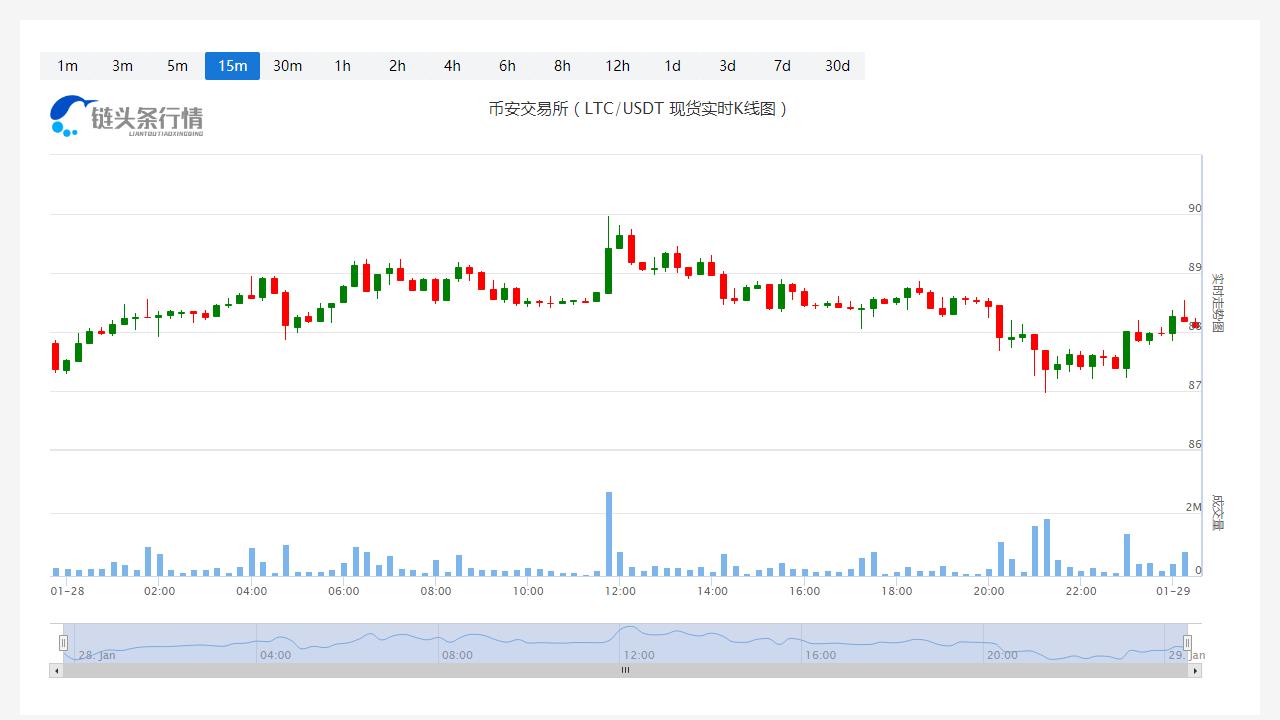
Task: Switch to the 8h interval
Action: [562, 66]
